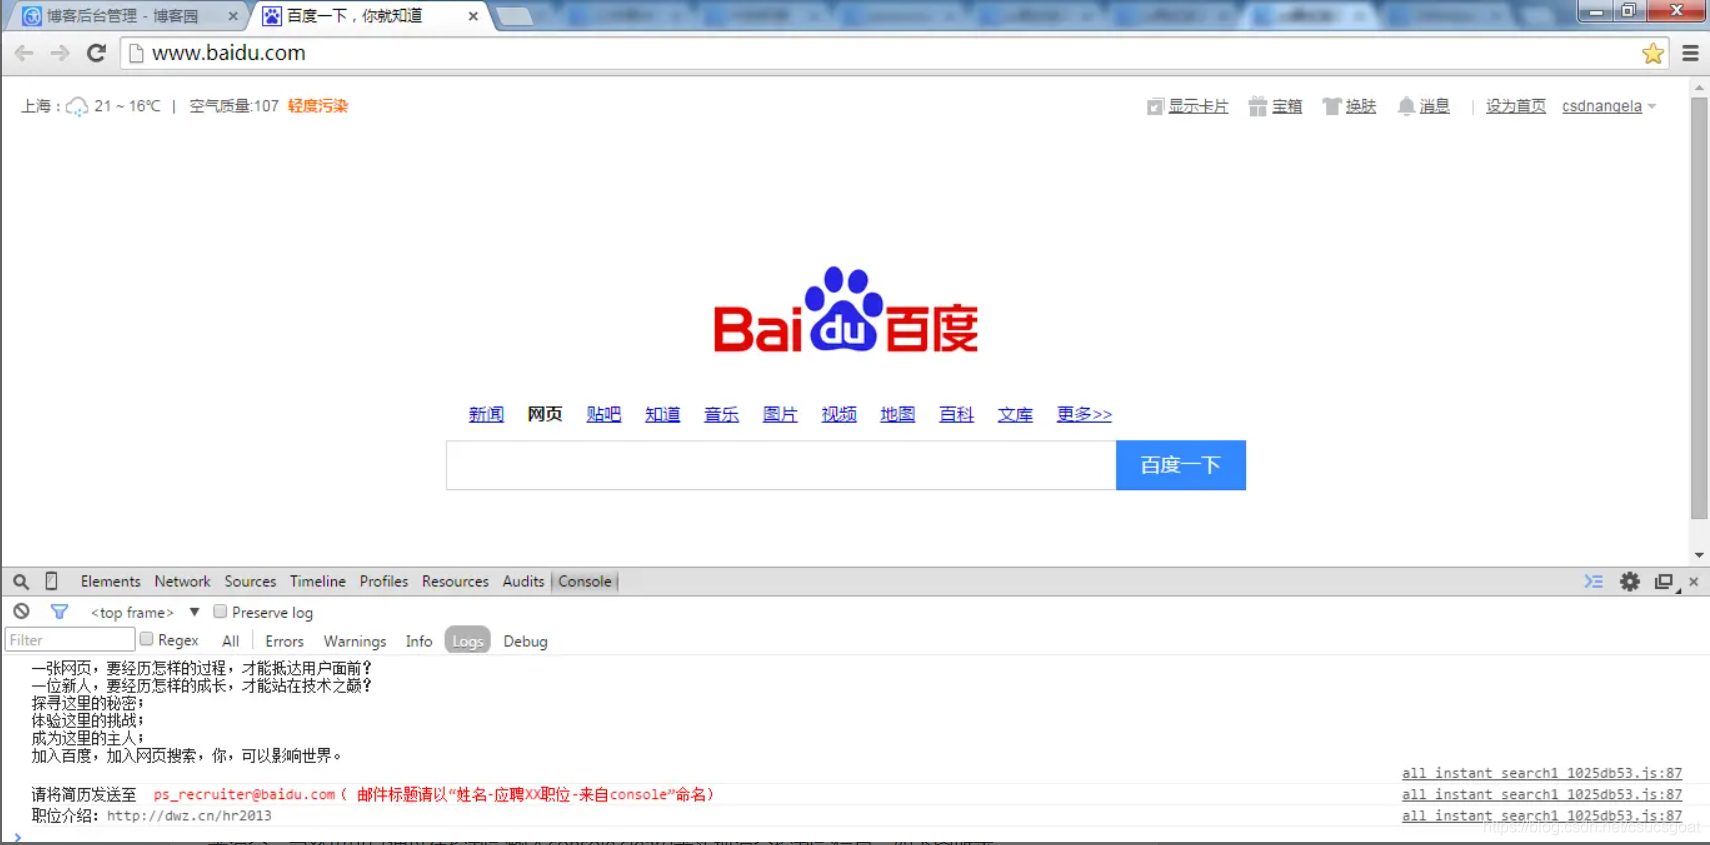Expand 更多>> for more products
The width and height of the screenshot is (1710, 845).
coord(1084,414)
